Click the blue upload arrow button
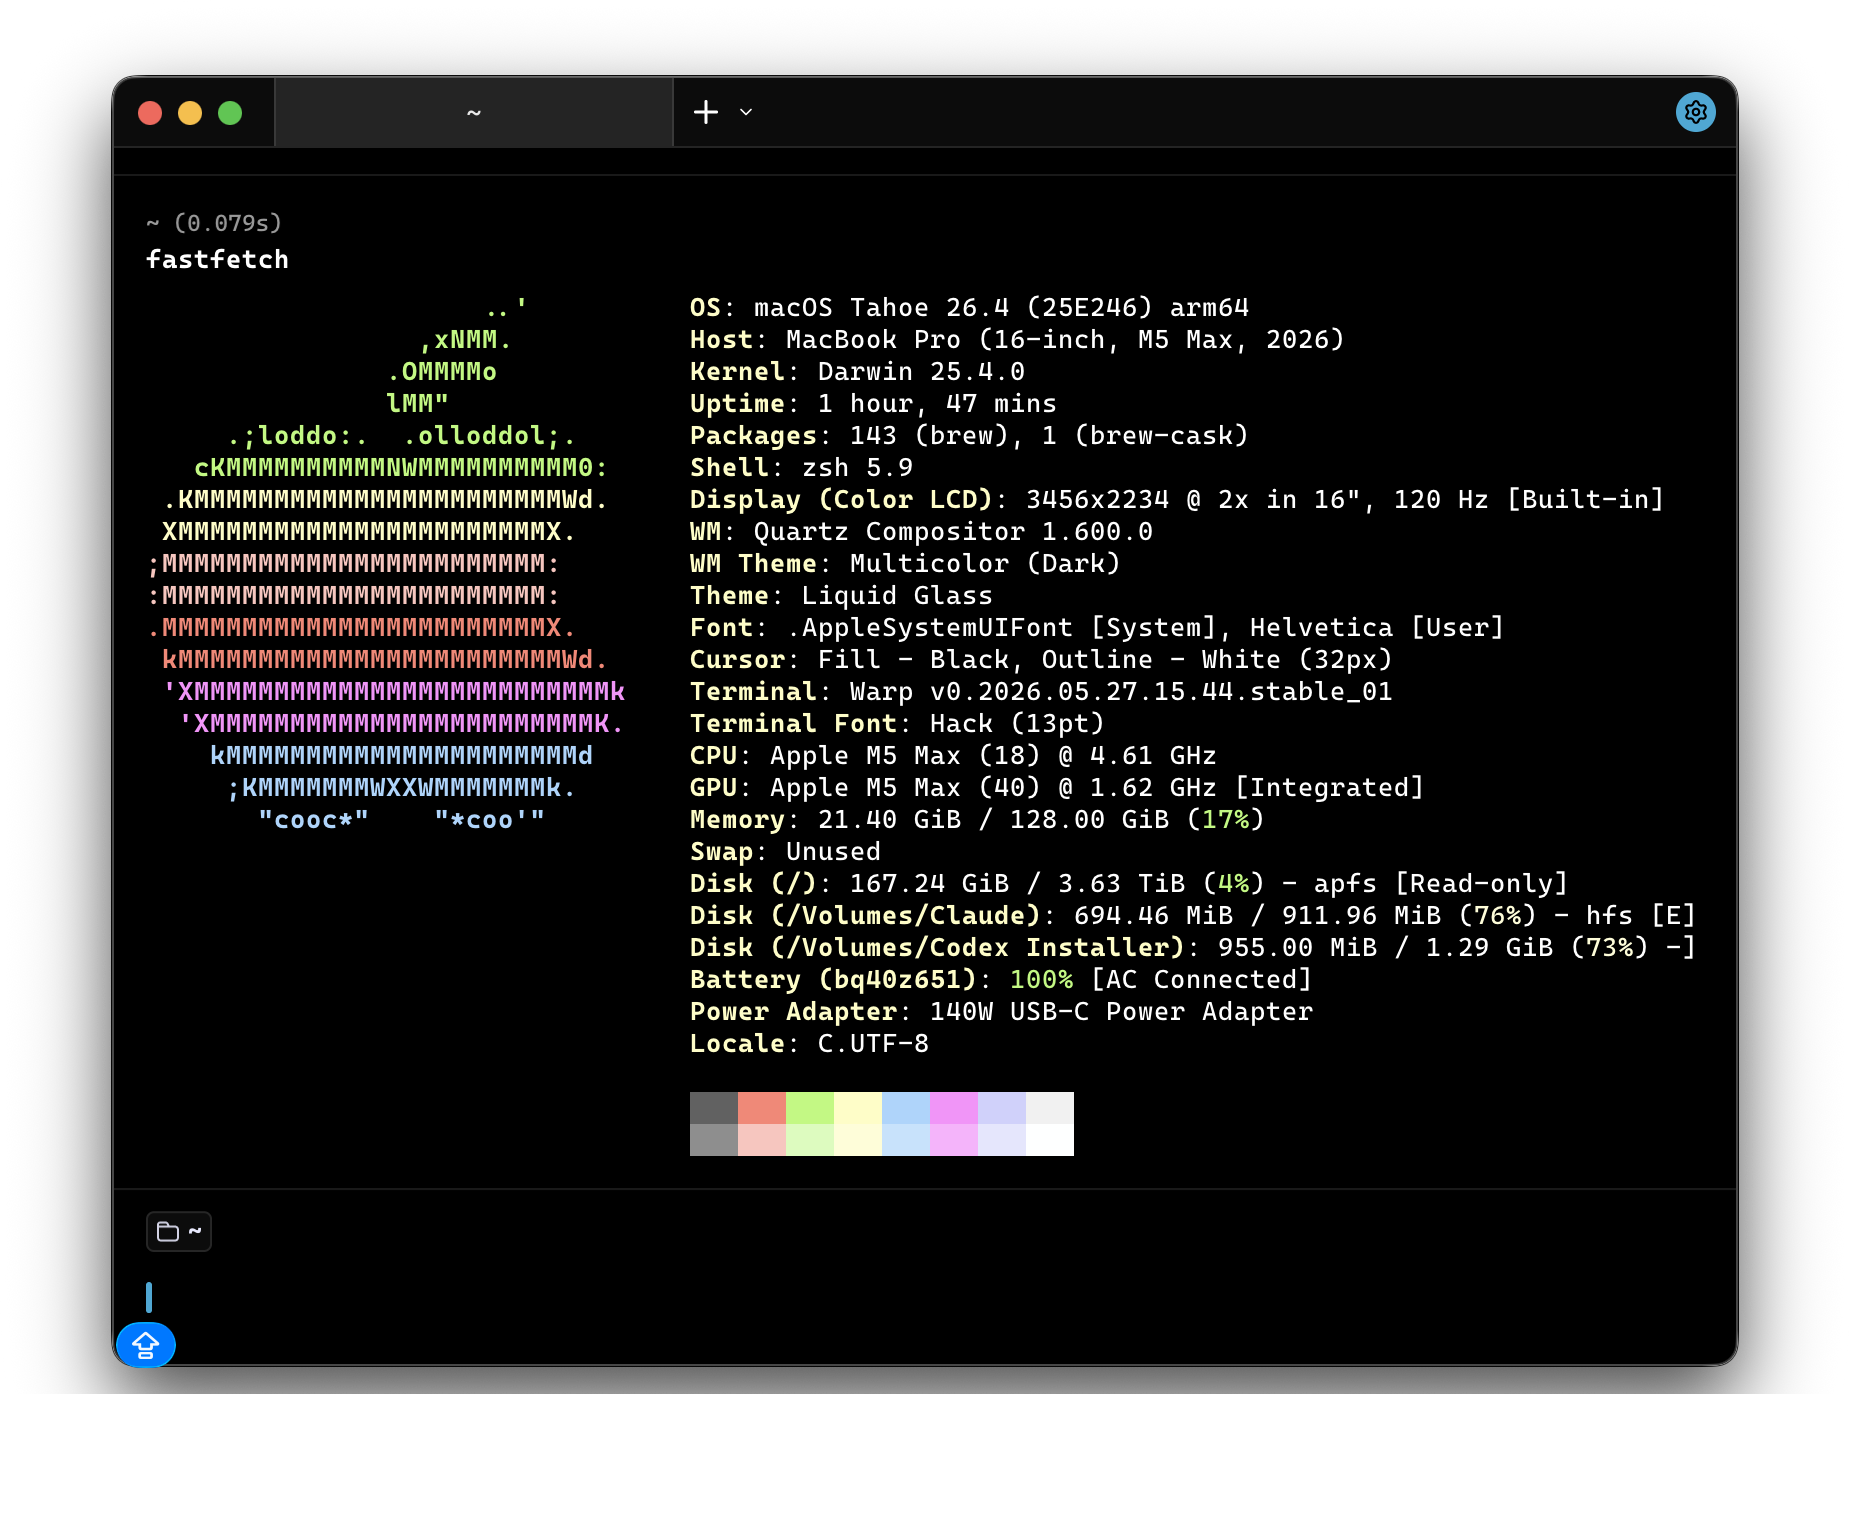Viewport: 1850px width, 1514px height. (x=146, y=1345)
